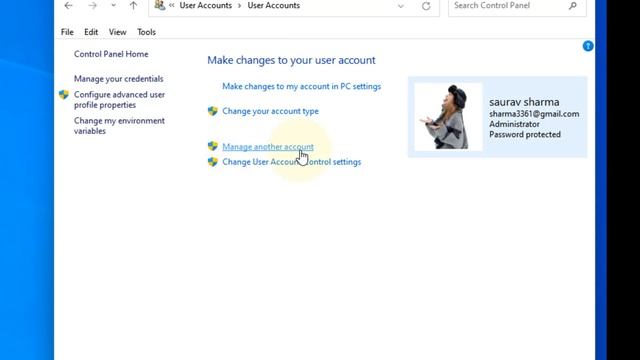Go up one level with Up arrow
Screen dimensions: 640x360
tap(133, 6)
